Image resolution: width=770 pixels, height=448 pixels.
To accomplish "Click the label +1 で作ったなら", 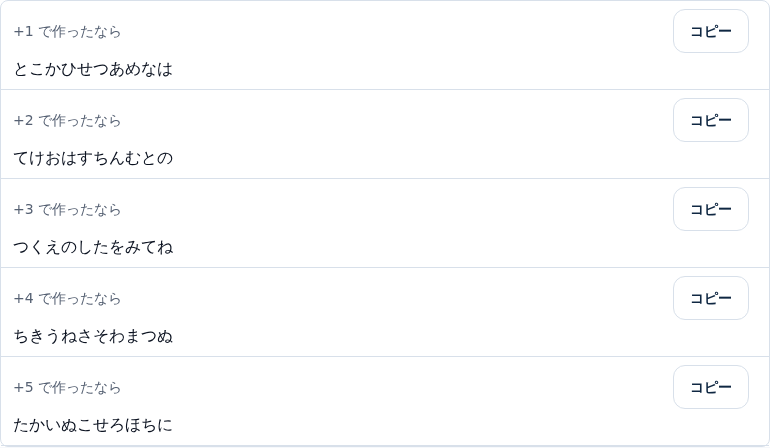I will (x=67, y=31).
